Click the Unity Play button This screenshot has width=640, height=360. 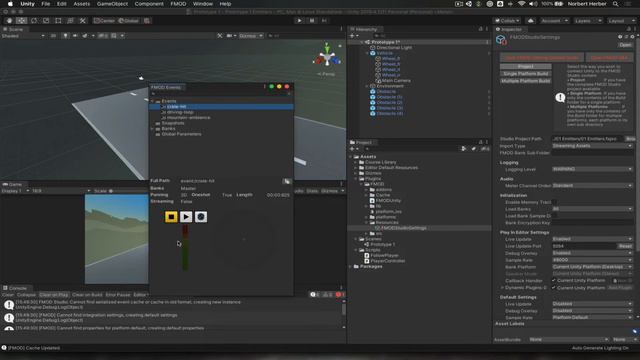(x=300, y=20)
